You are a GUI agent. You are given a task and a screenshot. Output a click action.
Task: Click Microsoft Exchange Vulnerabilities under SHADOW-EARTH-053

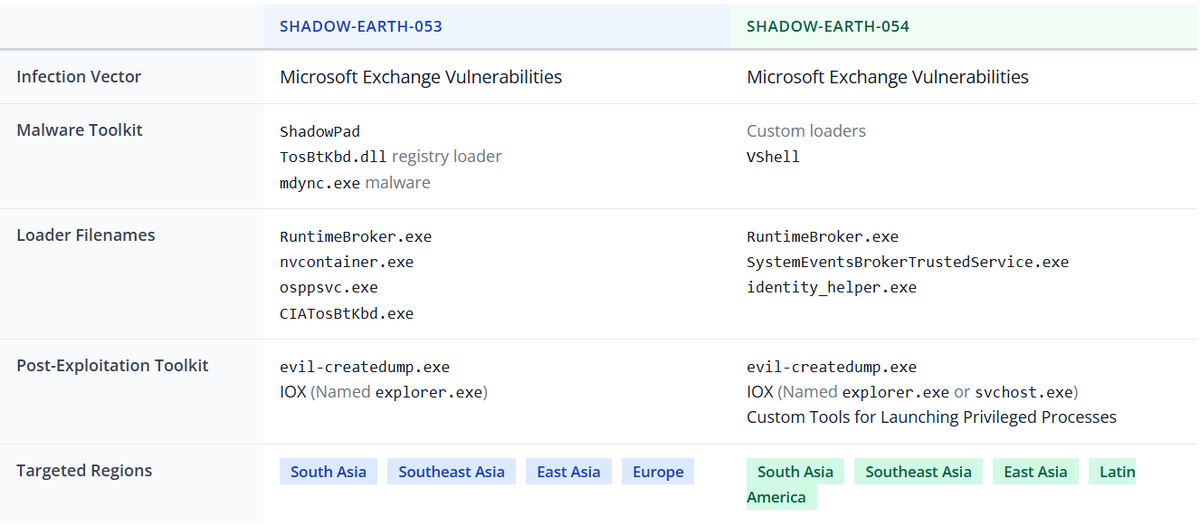click(421, 77)
